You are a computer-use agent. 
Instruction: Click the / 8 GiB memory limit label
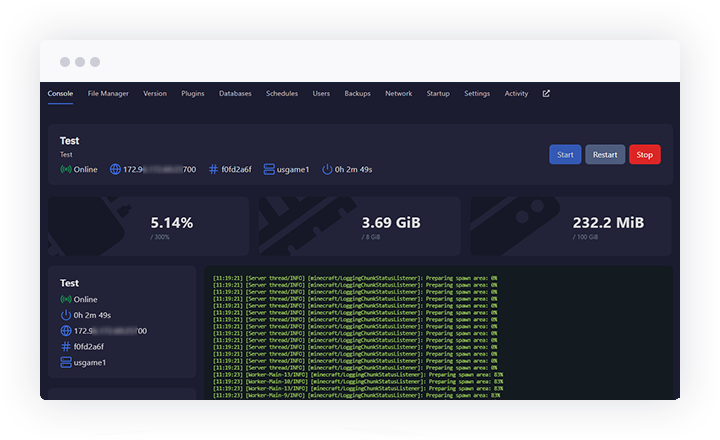371,237
